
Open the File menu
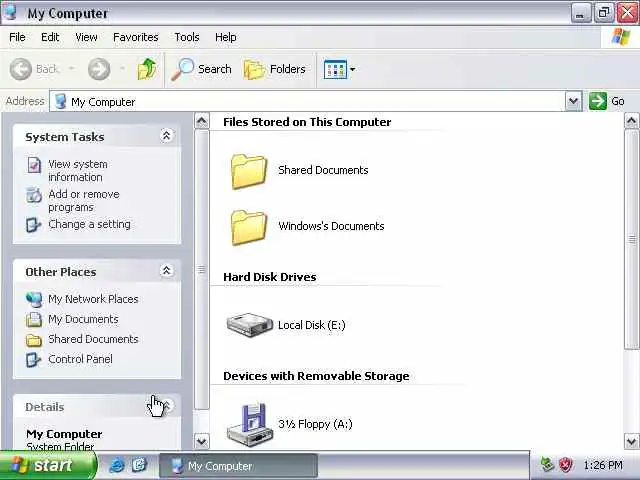coord(17,37)
